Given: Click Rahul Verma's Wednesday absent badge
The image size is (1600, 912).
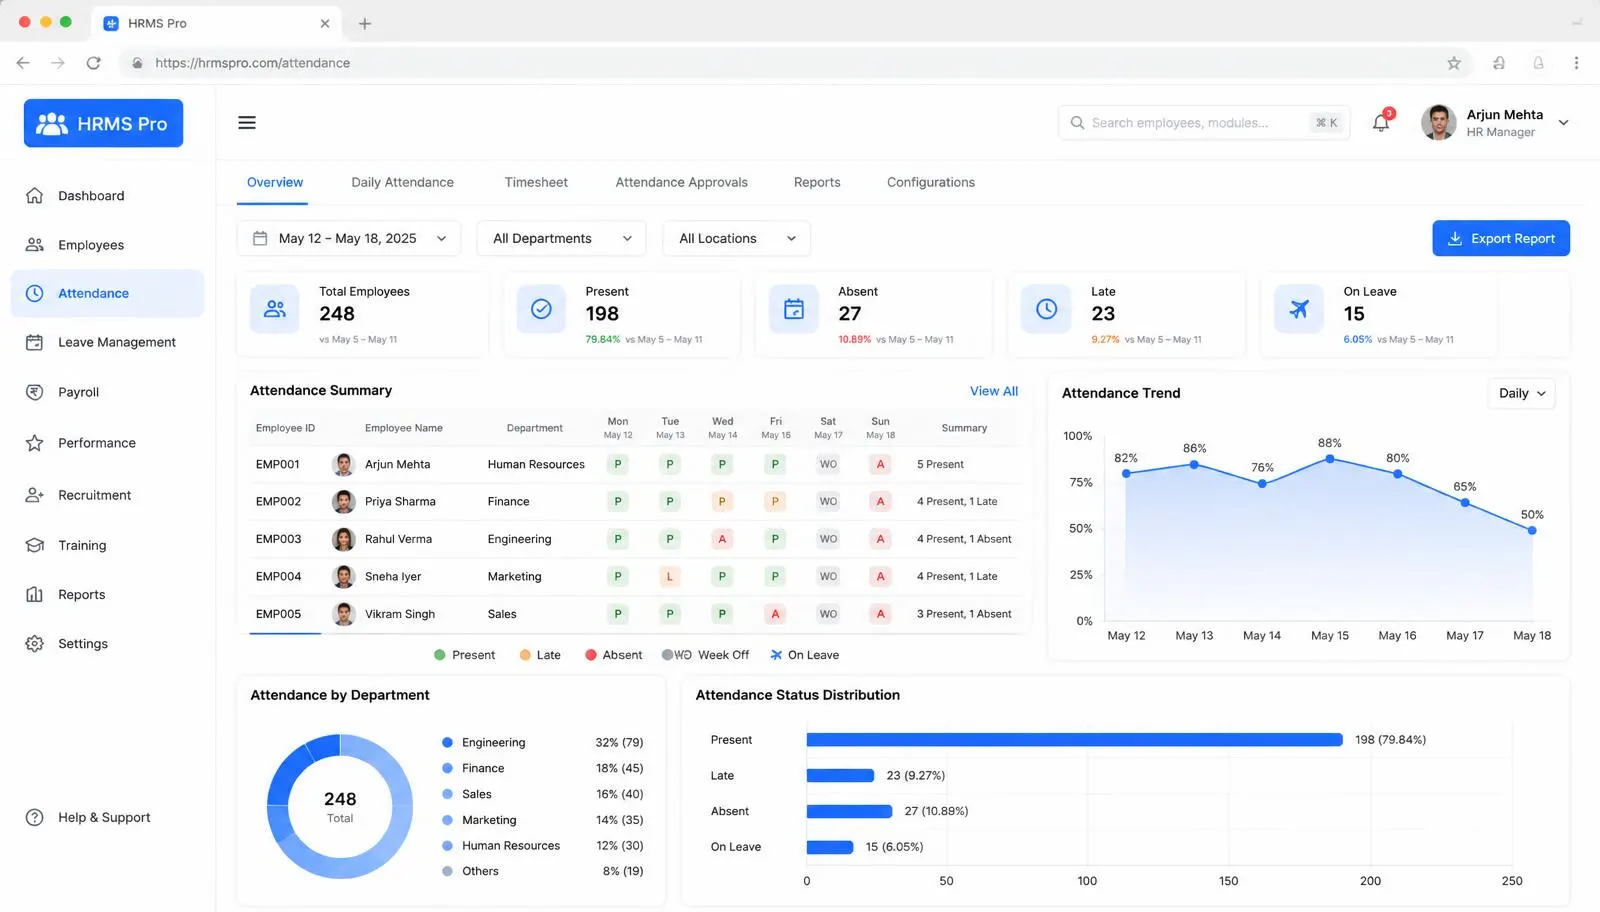Looking at the screenshot, I should click(x=722, y=539).
